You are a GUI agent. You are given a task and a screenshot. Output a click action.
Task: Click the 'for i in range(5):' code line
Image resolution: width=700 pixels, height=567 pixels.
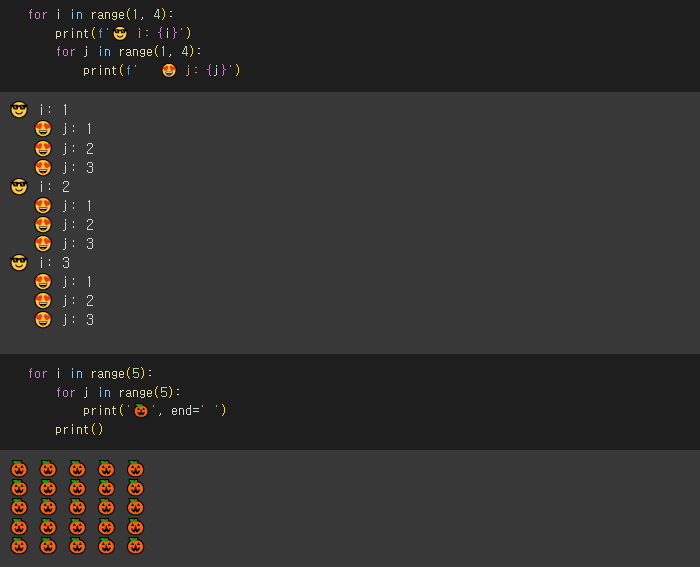pos(90,373)
